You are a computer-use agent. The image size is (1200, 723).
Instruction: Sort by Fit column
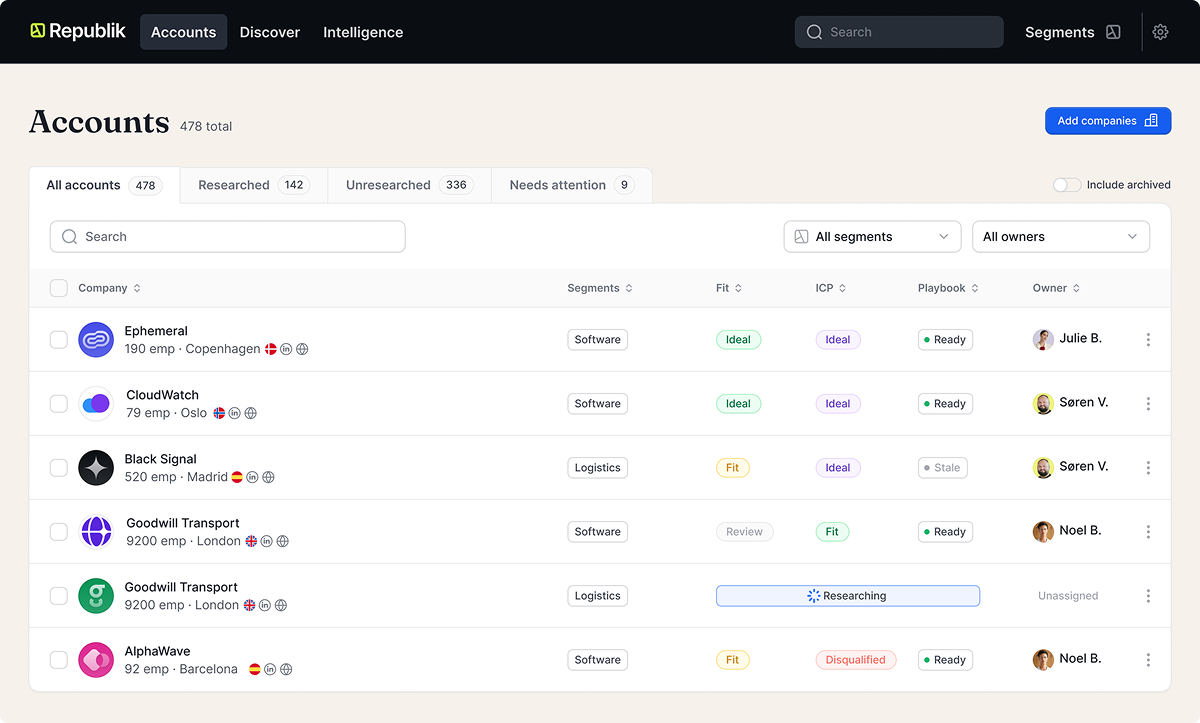click(729, 288)
